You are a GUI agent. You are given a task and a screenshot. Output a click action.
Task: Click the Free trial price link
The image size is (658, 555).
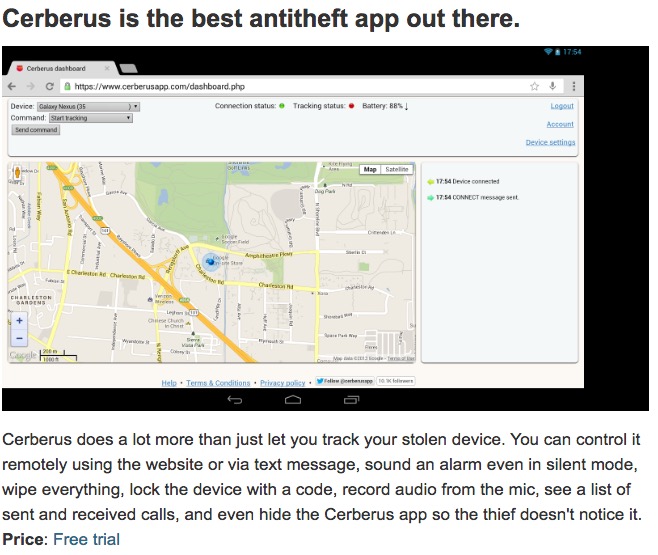click(86, 539)
